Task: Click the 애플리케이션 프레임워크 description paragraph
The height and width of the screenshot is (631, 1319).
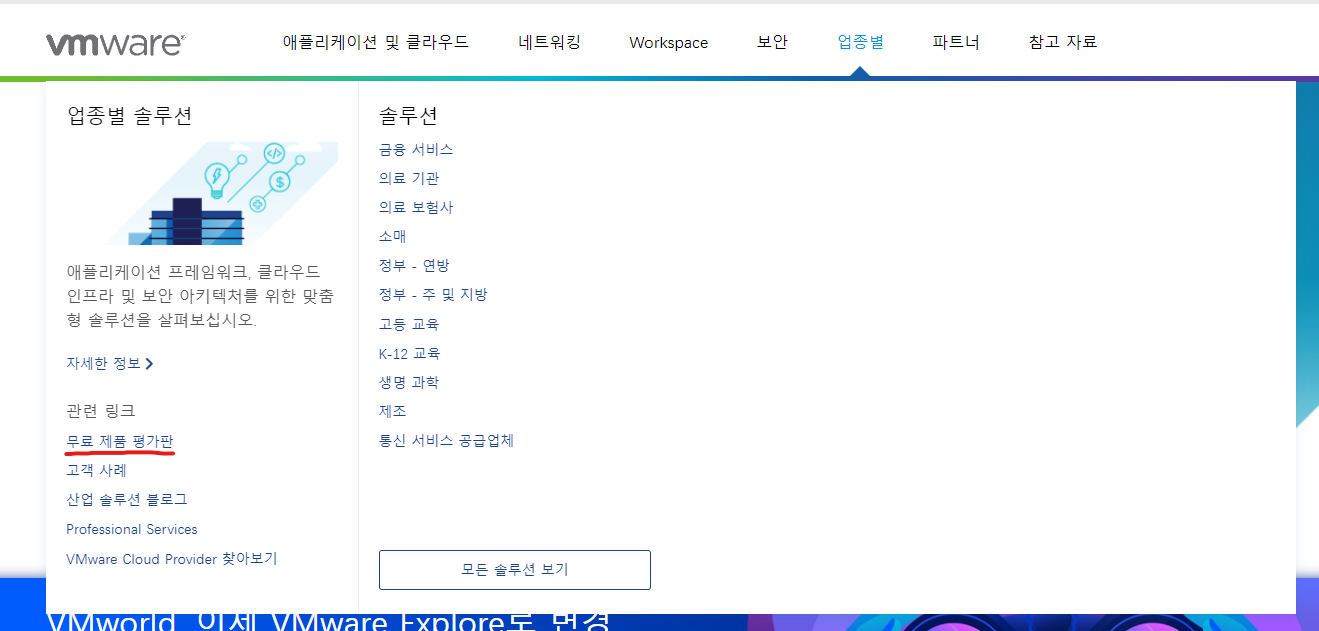Action: click(200, 296)
